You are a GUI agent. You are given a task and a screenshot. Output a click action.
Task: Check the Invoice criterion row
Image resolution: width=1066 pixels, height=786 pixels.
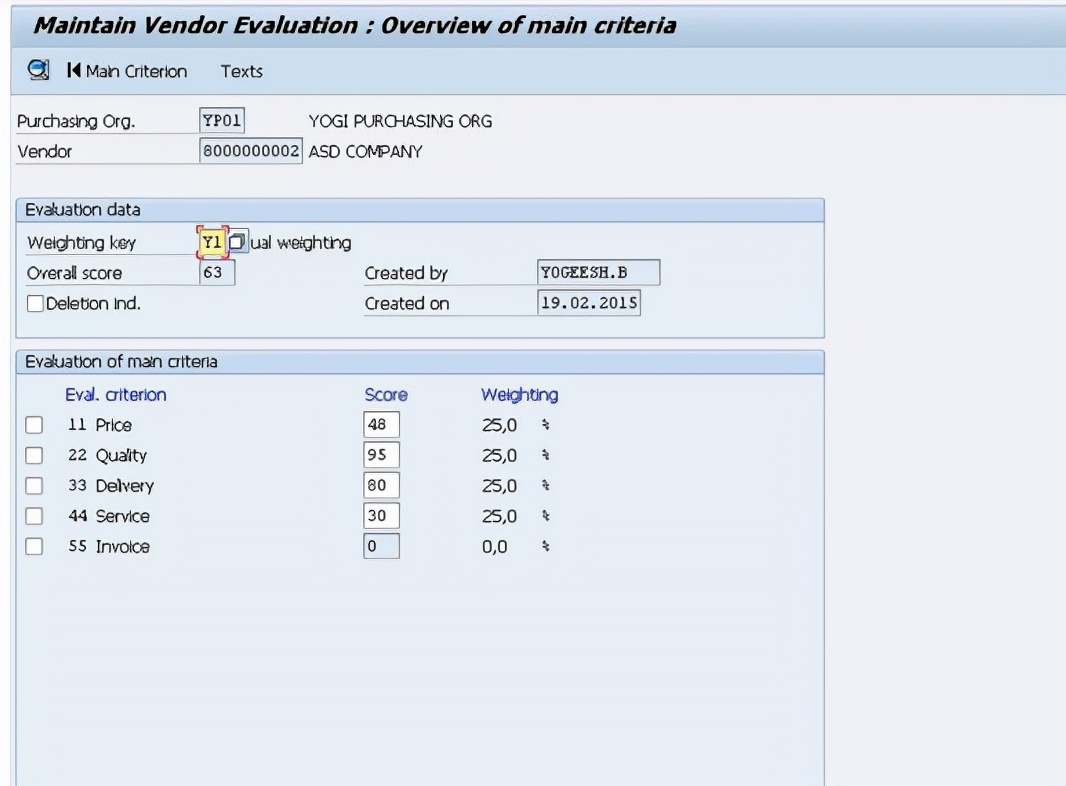(x=34, y=546)
